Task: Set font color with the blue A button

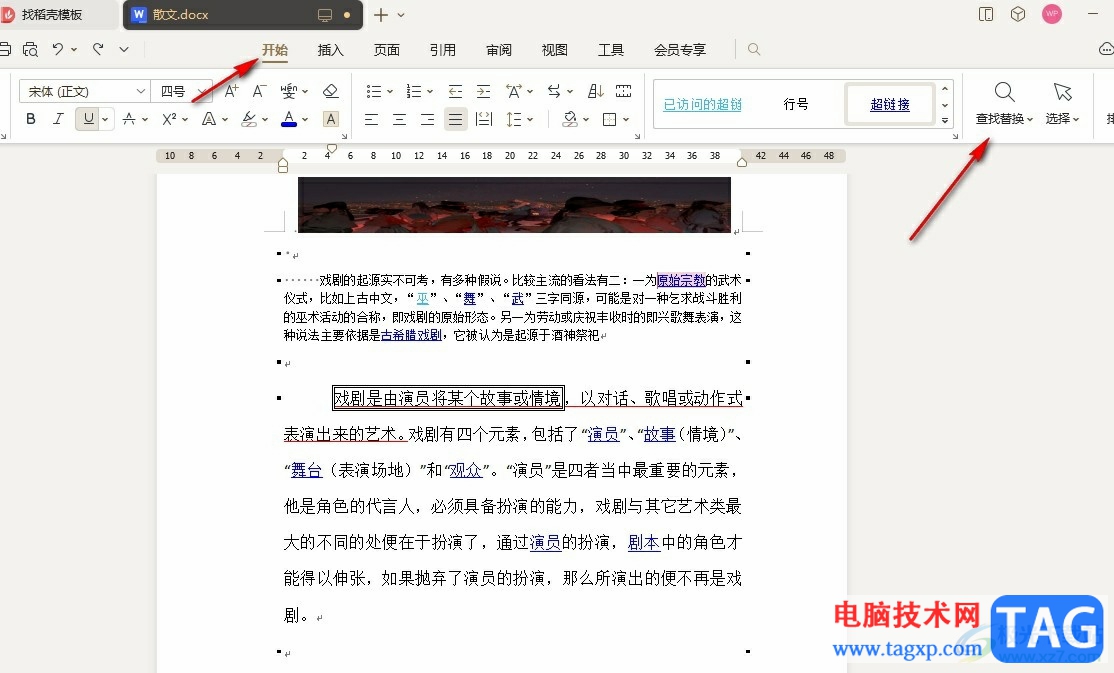Action: pyautogui.click(x=288, y=119)
